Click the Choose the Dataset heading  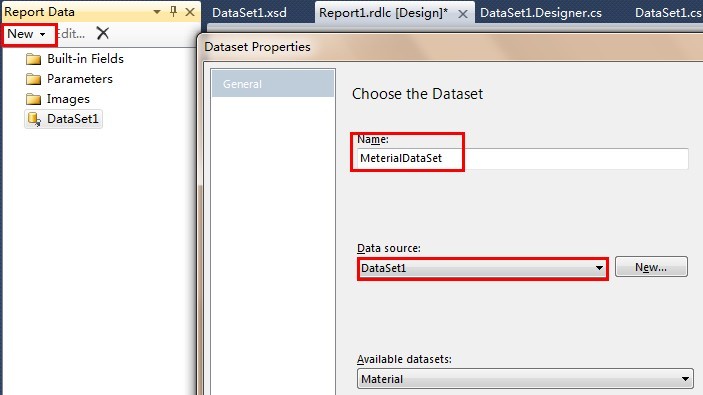(x=417, y=94)
